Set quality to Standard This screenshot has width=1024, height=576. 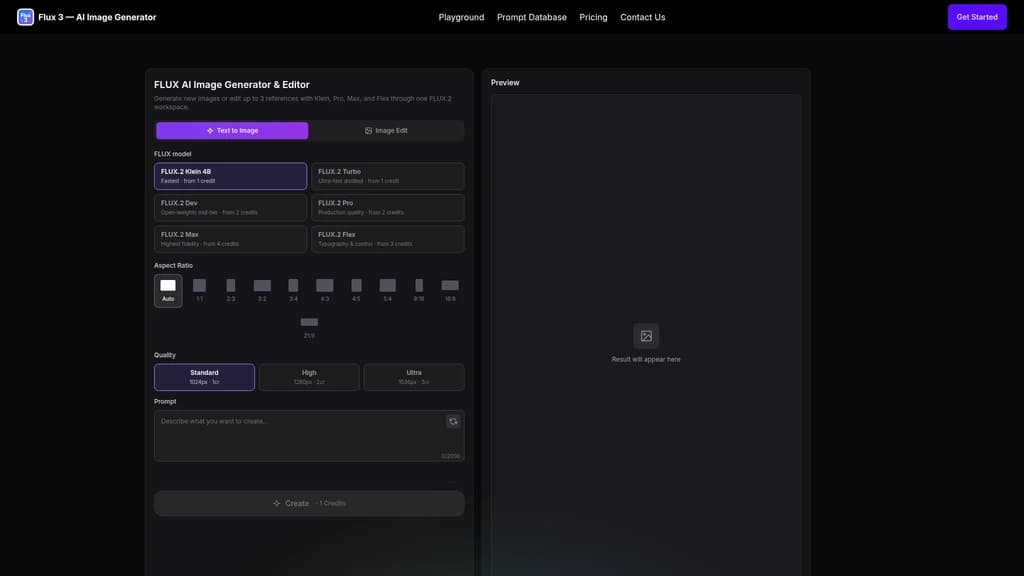(x=204, y=377)
